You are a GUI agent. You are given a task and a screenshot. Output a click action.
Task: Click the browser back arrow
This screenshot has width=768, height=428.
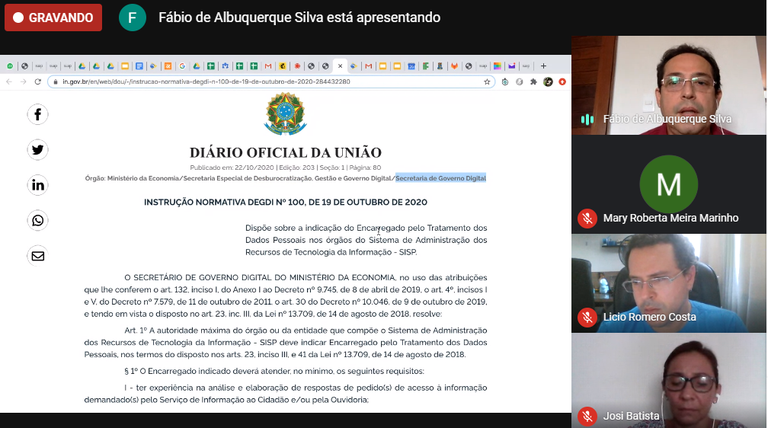click(10, 82)
